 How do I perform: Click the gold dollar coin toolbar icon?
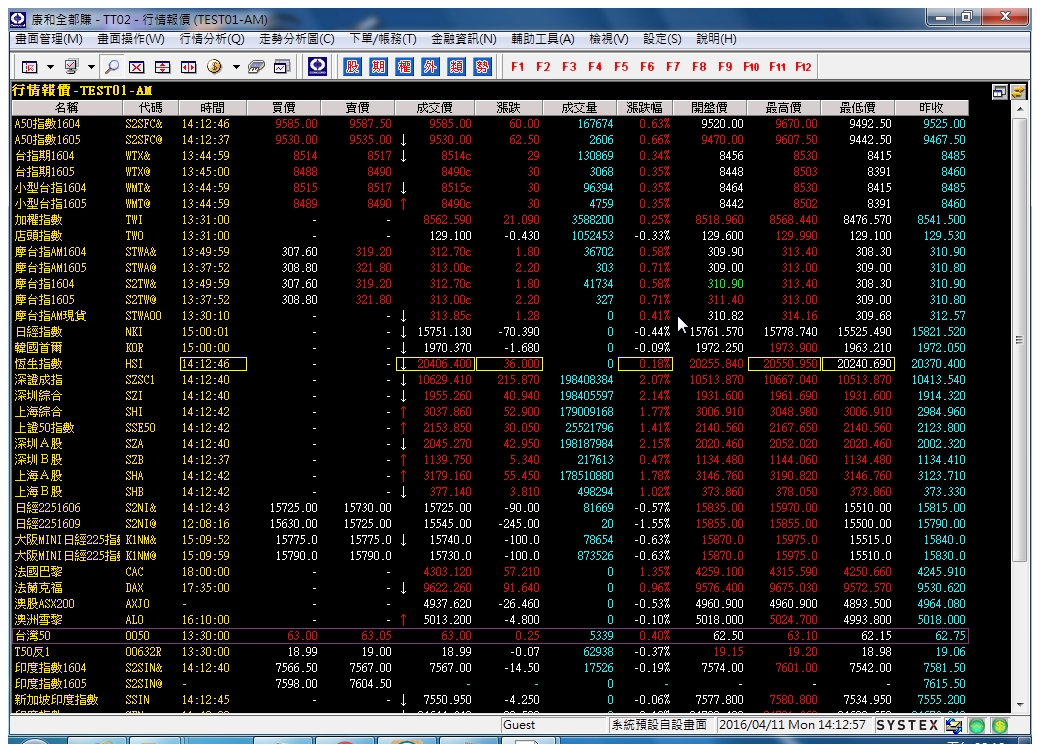pyautogui.click(x=214, y=66)
